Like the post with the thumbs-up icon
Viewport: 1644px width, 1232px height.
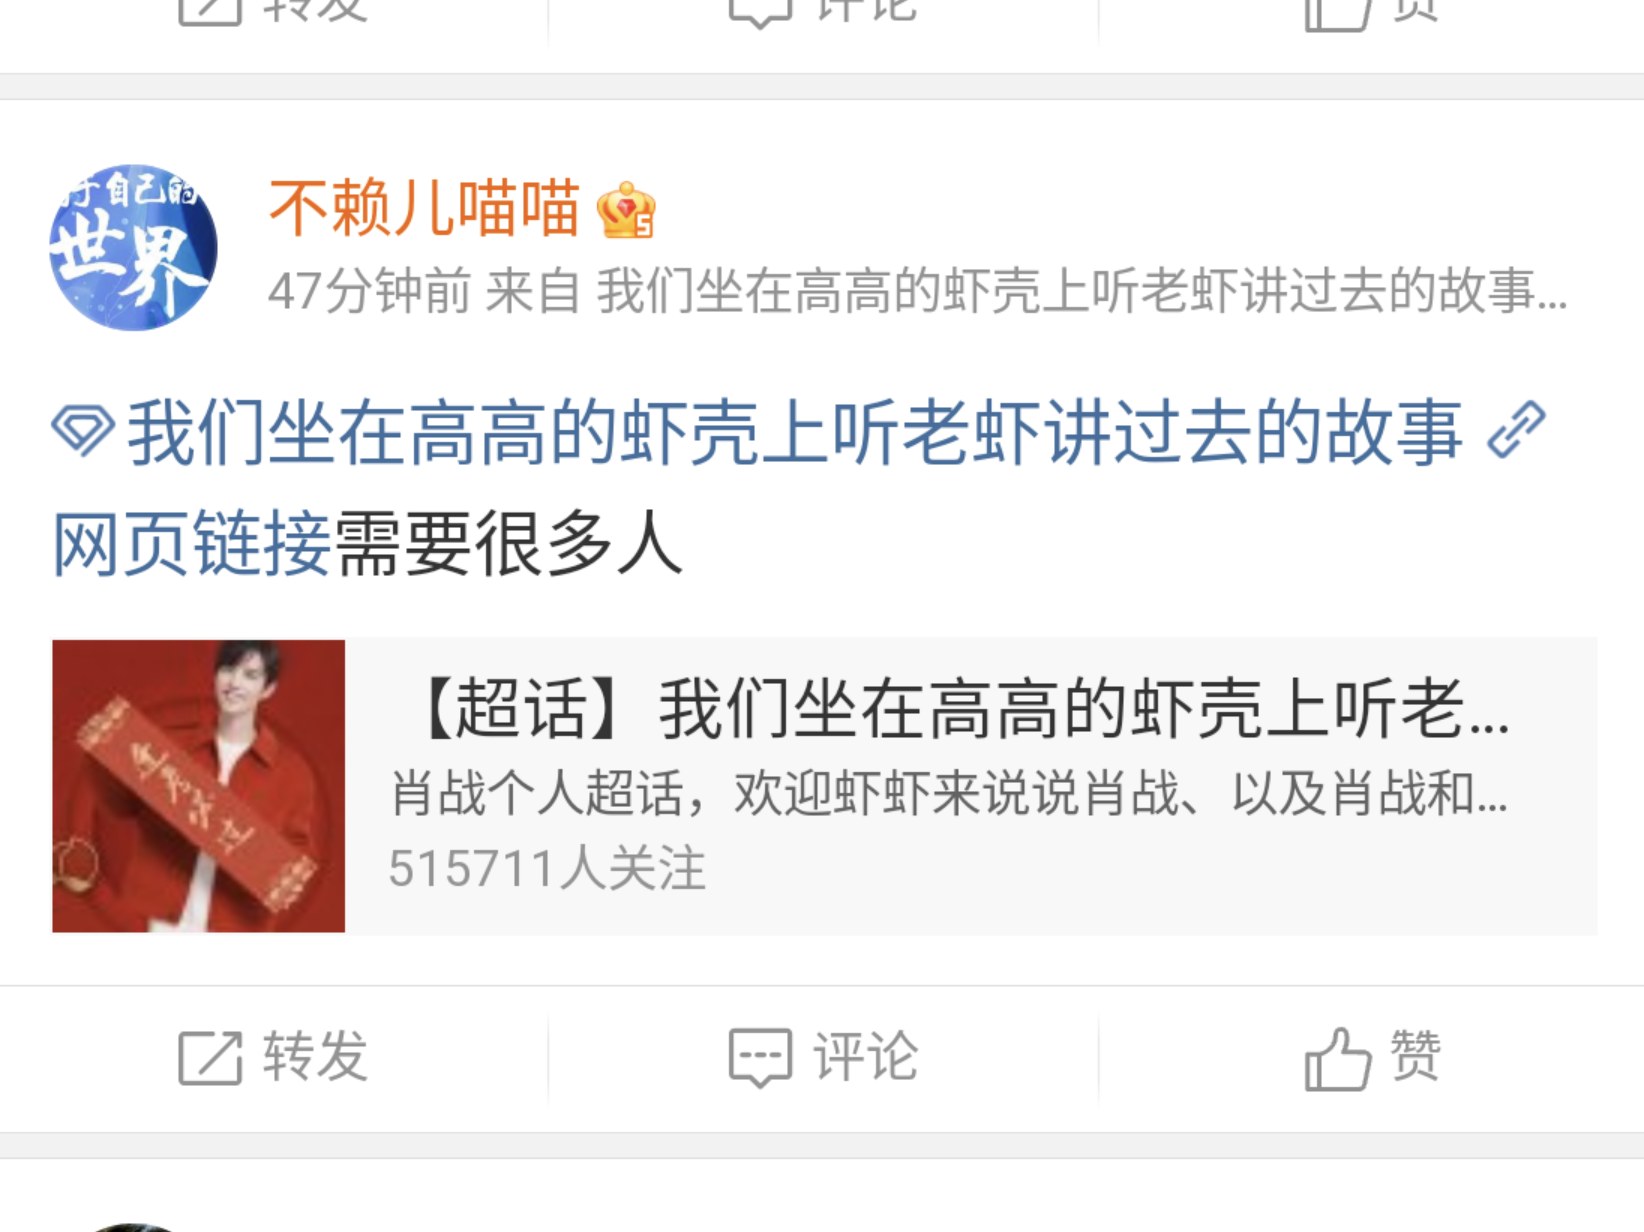(1337, 1058)
